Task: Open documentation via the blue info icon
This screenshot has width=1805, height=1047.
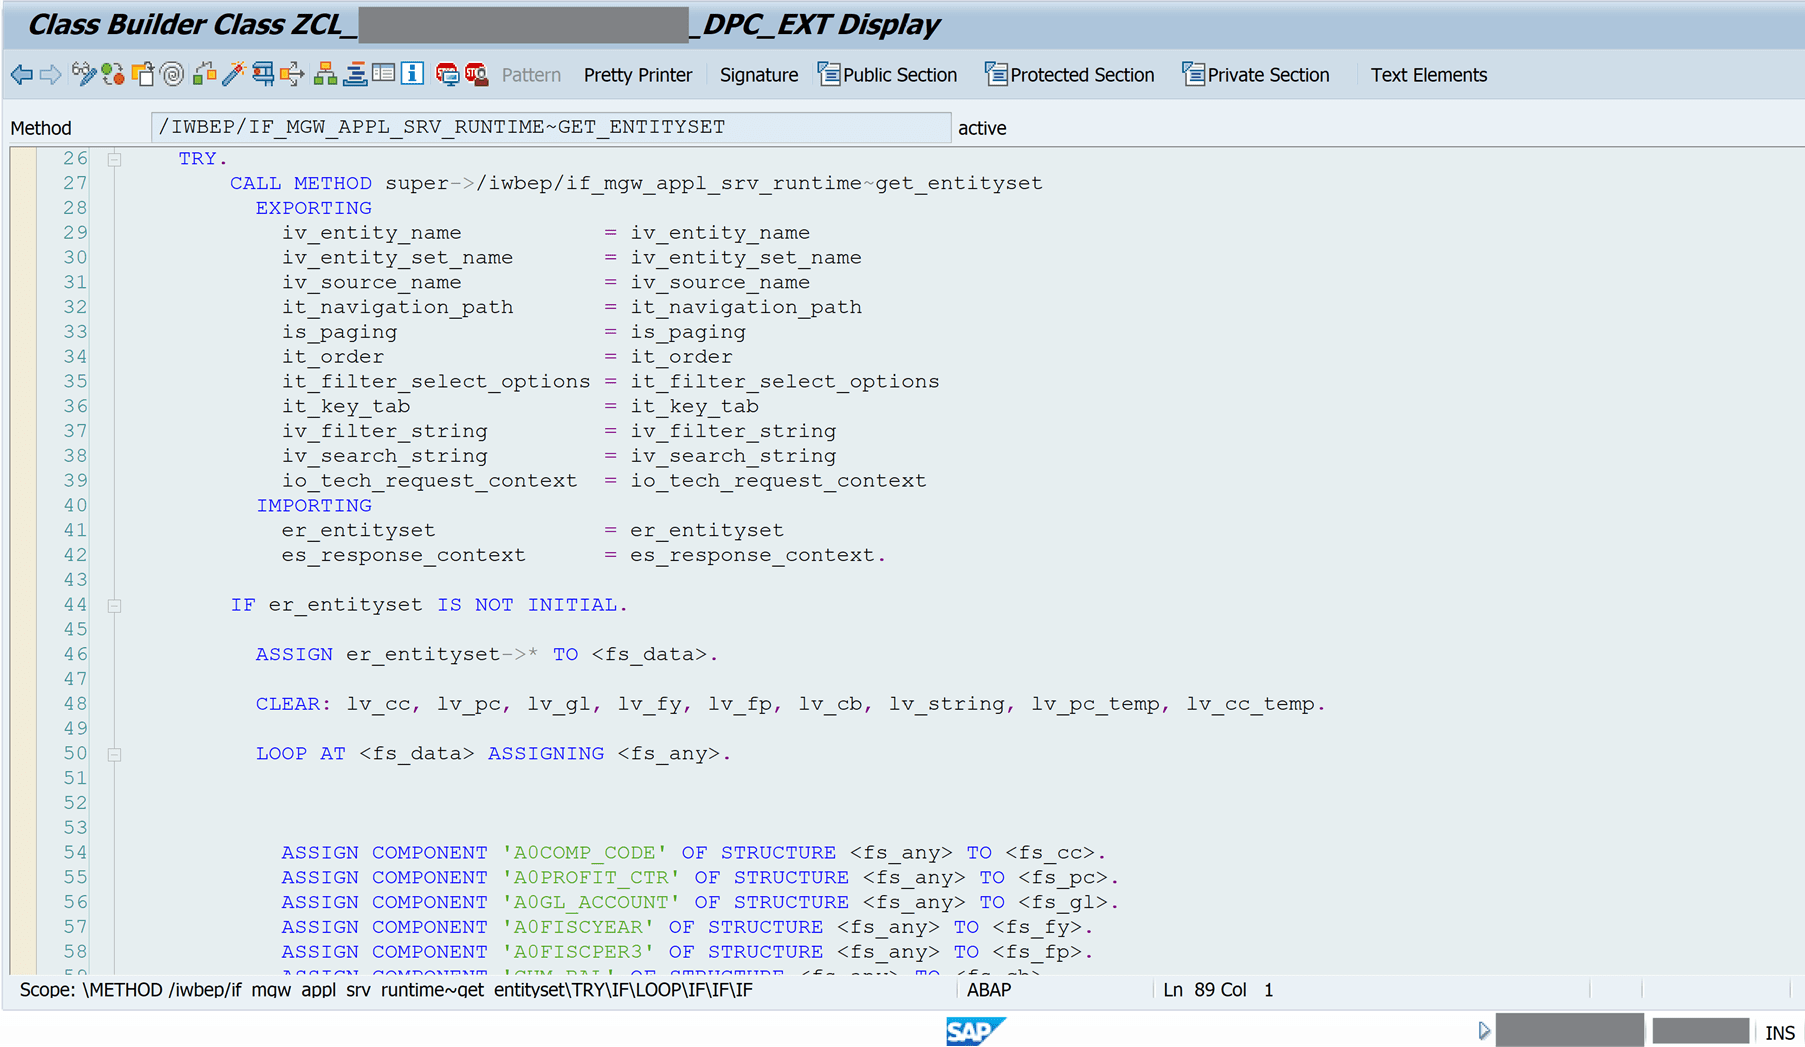Action: click(x=412, y=74)
